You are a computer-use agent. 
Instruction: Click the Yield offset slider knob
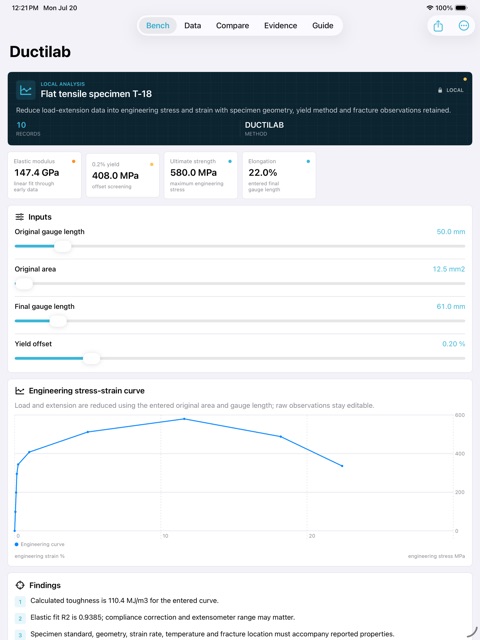point(91,358)
